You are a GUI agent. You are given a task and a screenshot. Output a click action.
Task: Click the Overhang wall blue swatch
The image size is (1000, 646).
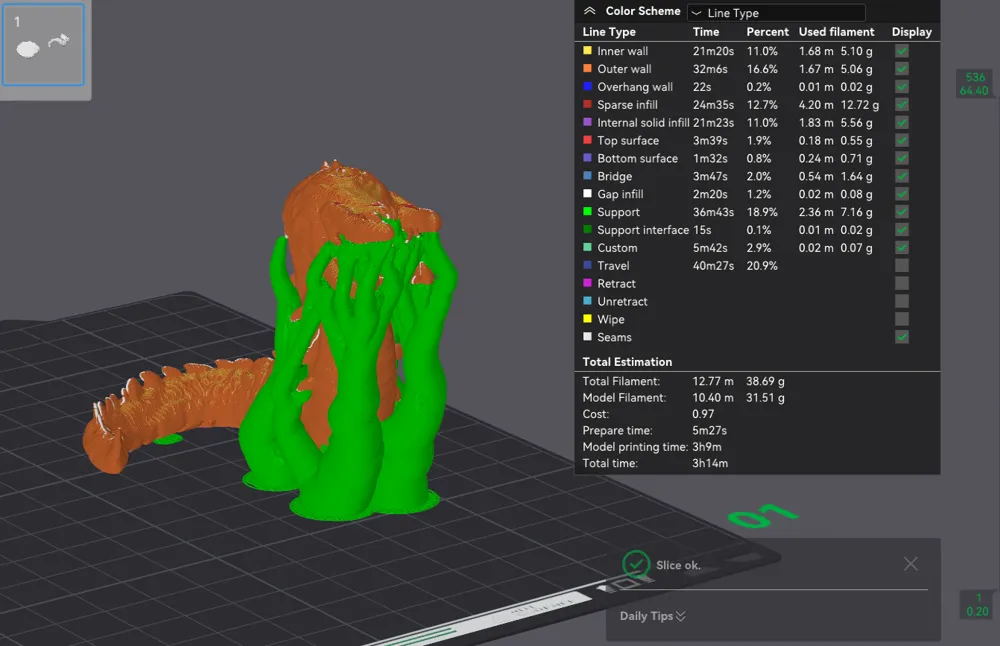587,86
